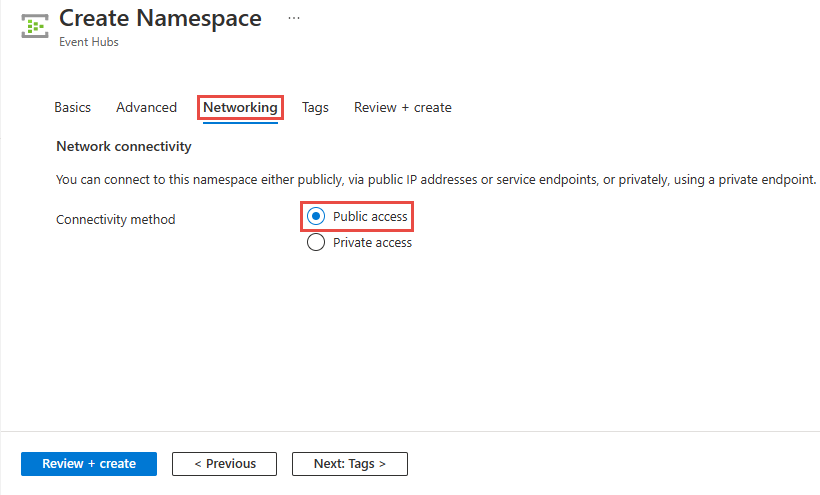Select the Public access radio button
This screenshot has width=820, height=495.
coord(316,217)
